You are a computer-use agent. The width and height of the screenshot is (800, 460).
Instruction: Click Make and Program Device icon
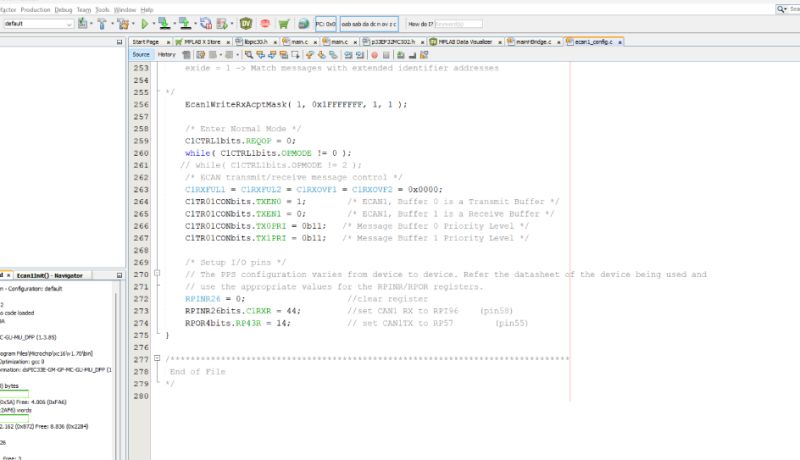(x=164, y=23)
